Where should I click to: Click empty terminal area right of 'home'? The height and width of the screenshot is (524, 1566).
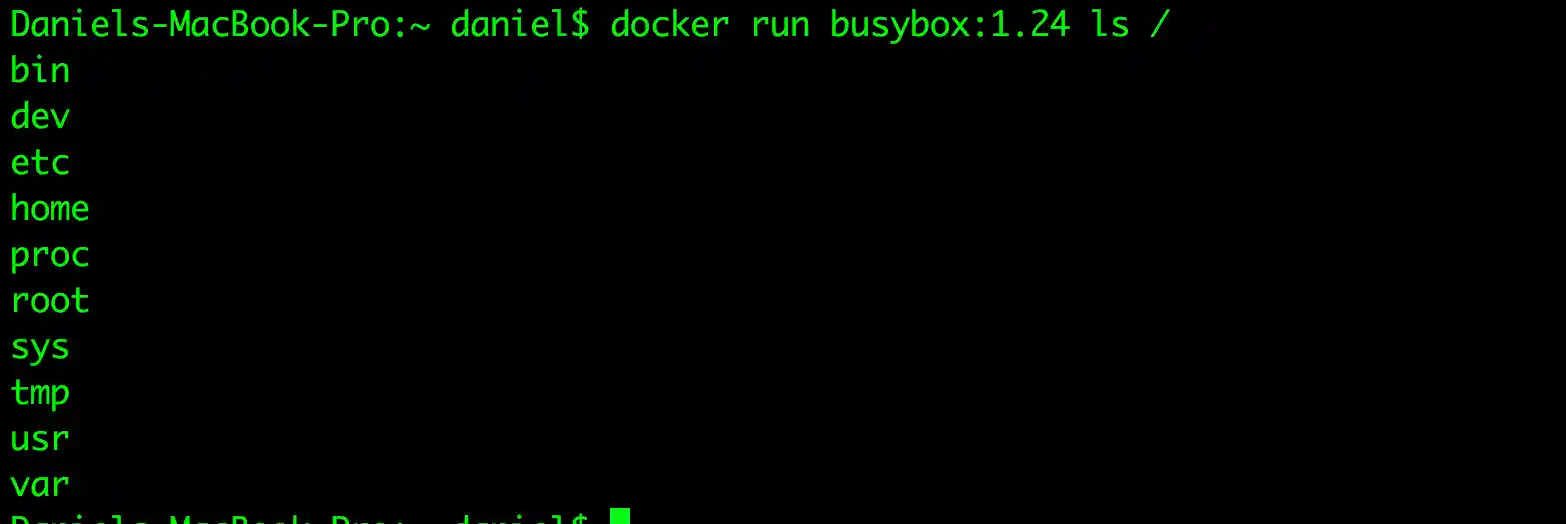pyautogui.click(x=800, y=208)
